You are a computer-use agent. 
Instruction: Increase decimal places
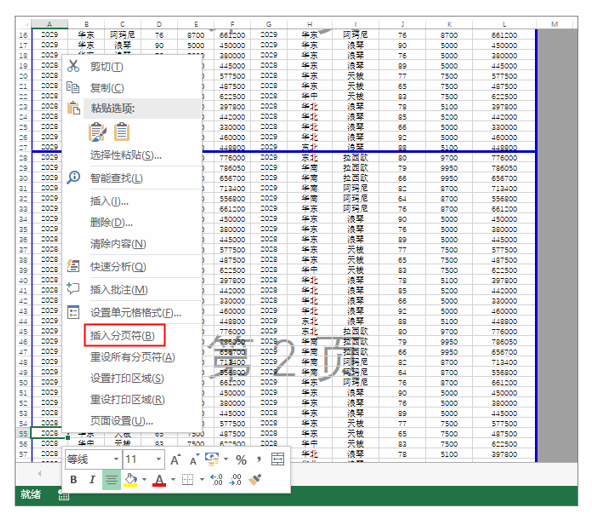pyautogui.click(x=216, y=480)
